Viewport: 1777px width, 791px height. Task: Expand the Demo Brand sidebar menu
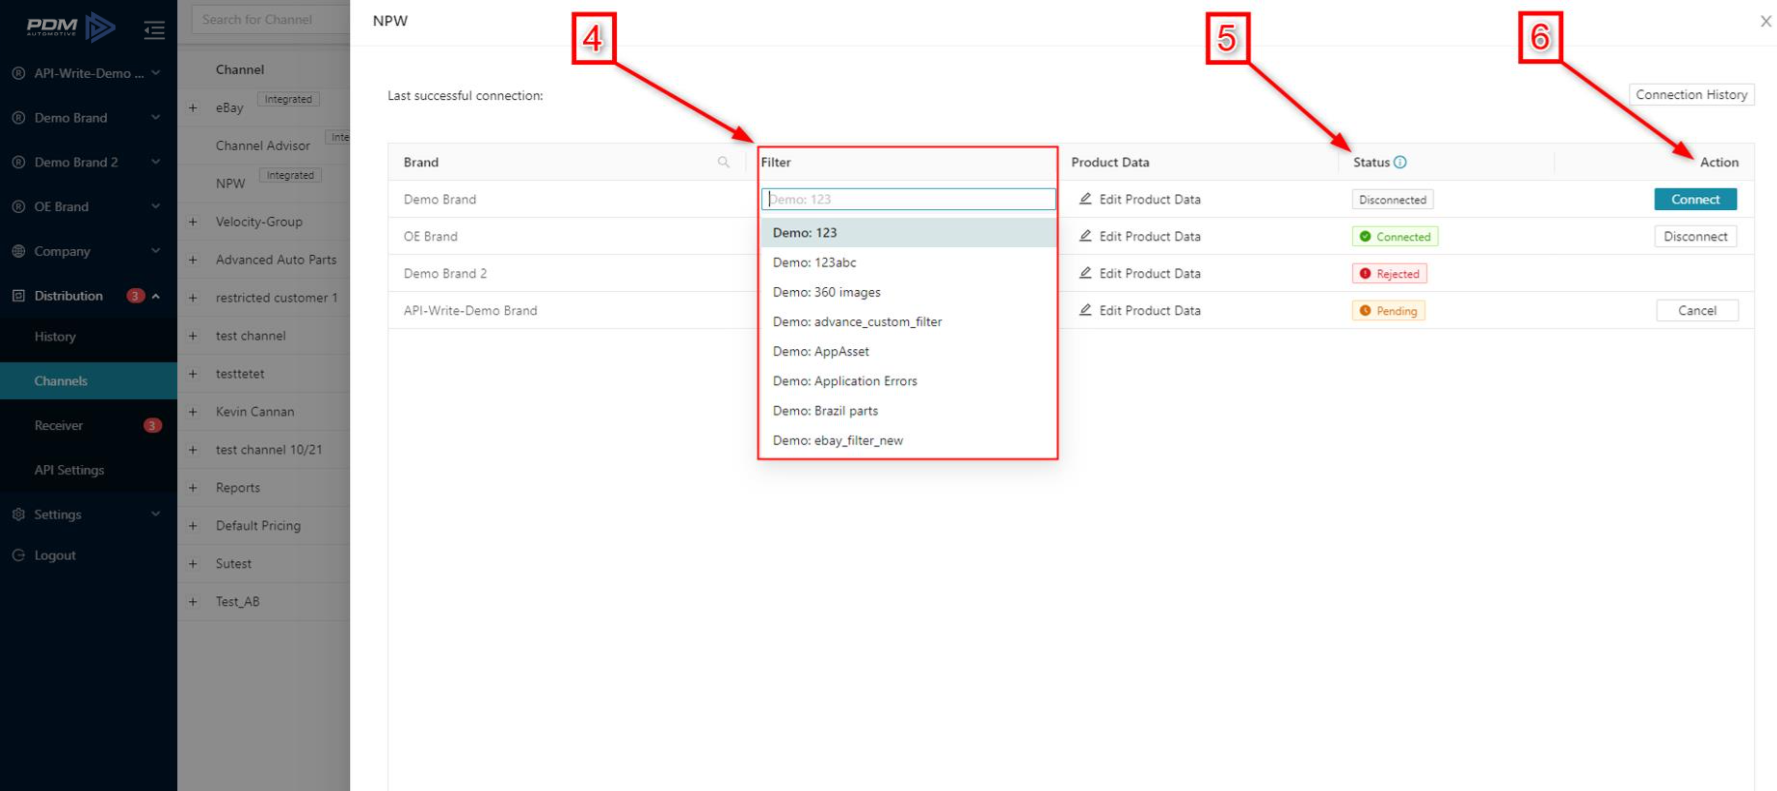pyautogui.click(x=156, y=118)
